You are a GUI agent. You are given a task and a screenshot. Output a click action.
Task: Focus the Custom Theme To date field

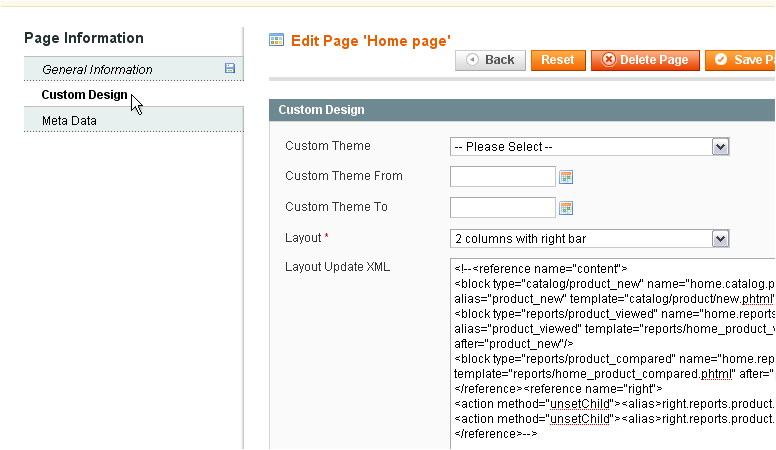pyautogui.click(x=502, y=207)
